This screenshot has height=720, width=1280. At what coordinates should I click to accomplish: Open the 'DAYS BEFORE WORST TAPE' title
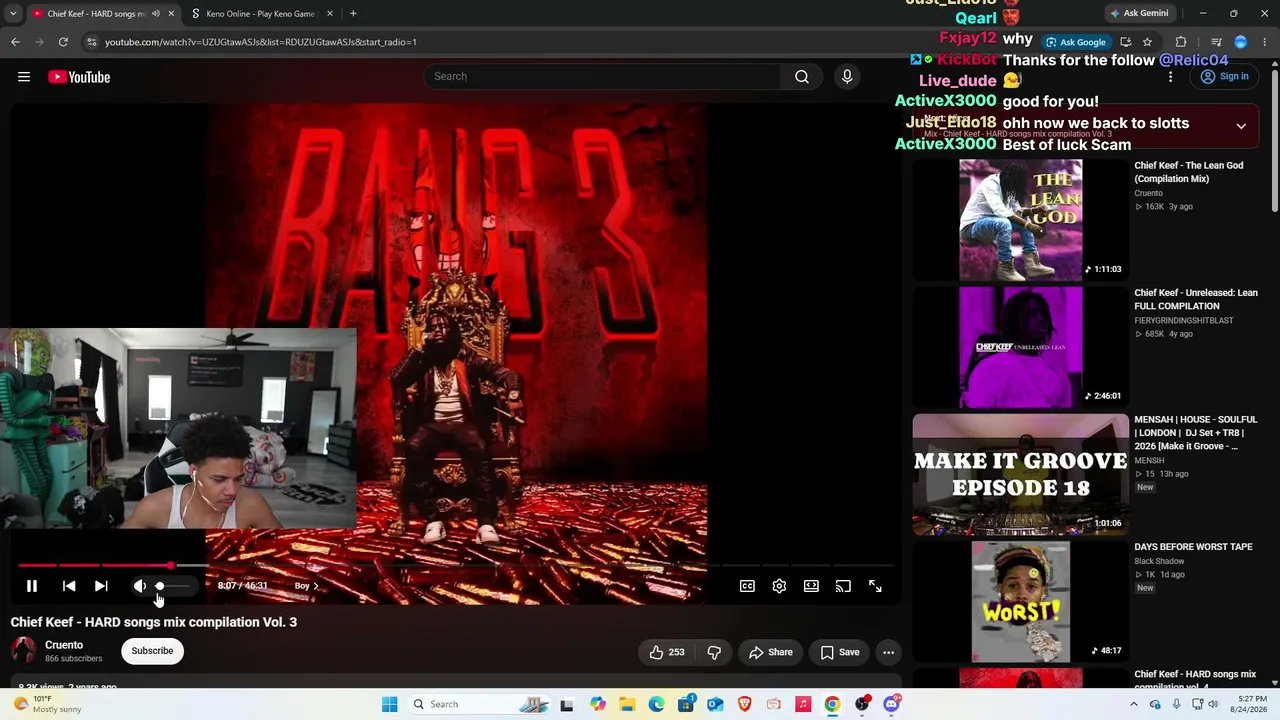click(1193, 547)
